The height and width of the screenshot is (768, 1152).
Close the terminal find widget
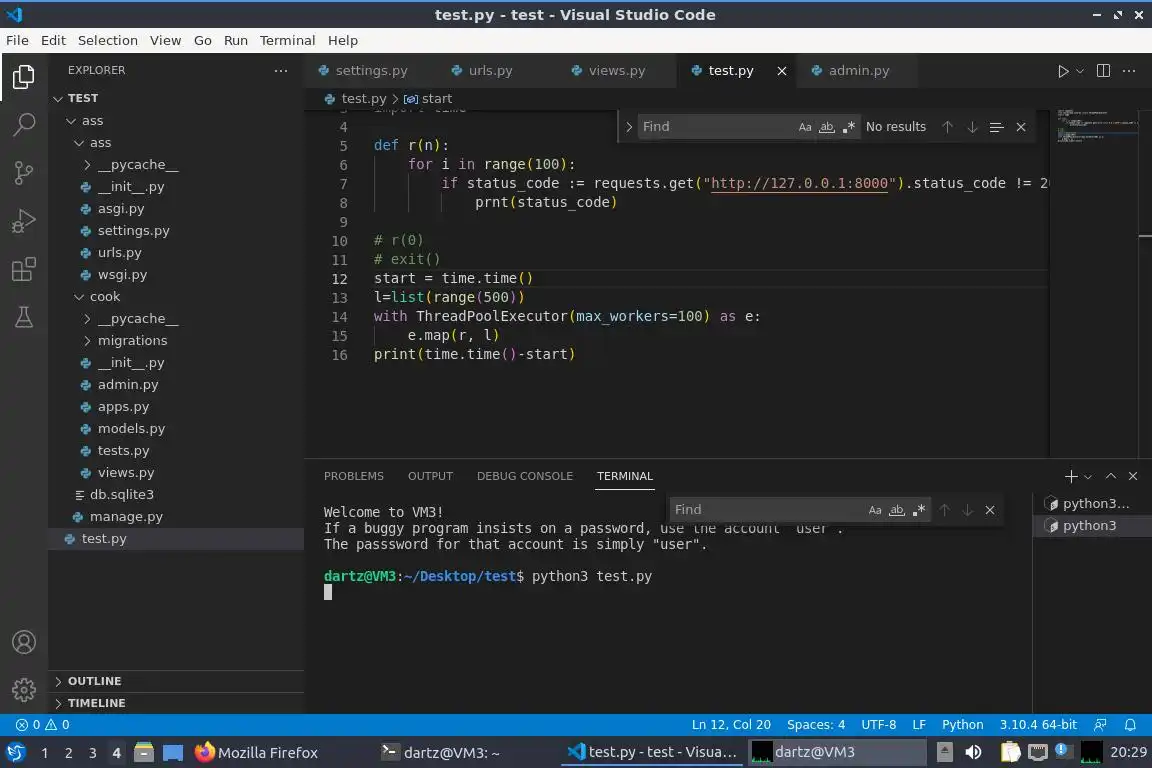[x=990, y=510]
